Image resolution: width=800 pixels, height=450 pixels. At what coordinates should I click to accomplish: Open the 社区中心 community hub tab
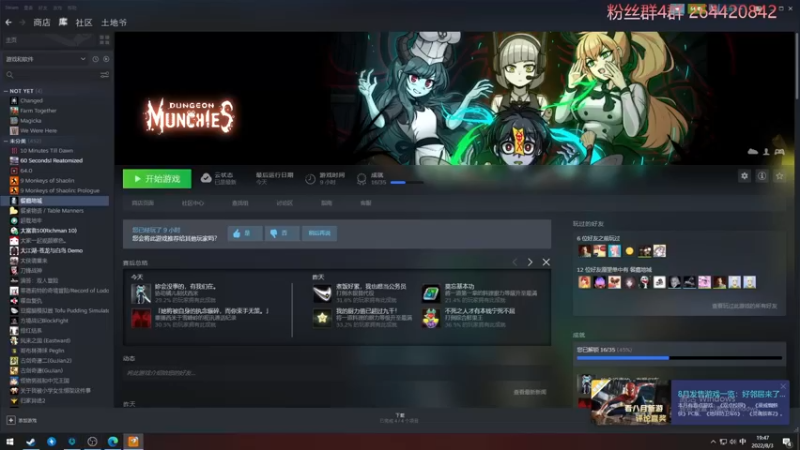[193, 203]
